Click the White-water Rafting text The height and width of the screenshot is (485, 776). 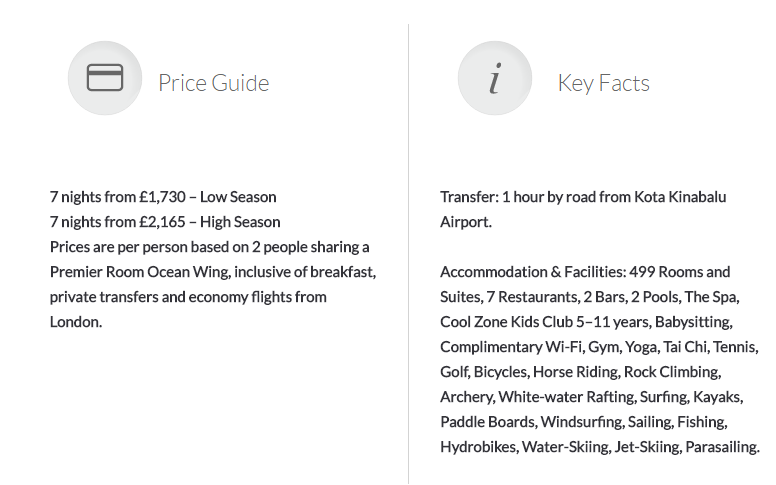pos(567,397)
